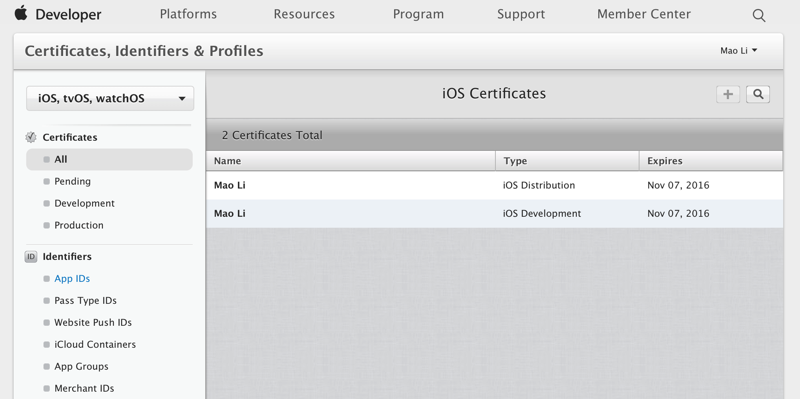The width and height of the screenshot is (800, 399).
Task: Sort by Expires column header
Action: (711, 161)
